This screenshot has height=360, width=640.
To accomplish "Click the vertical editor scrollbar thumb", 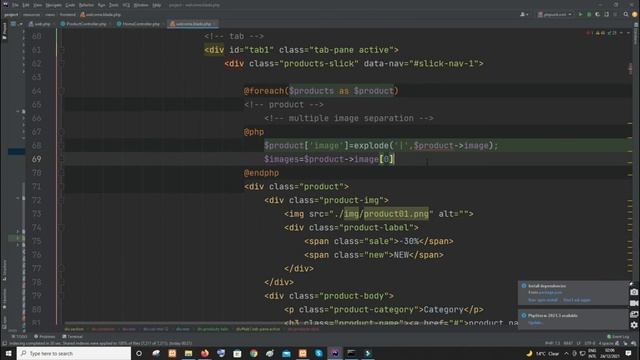I will (x=631, y=68).
